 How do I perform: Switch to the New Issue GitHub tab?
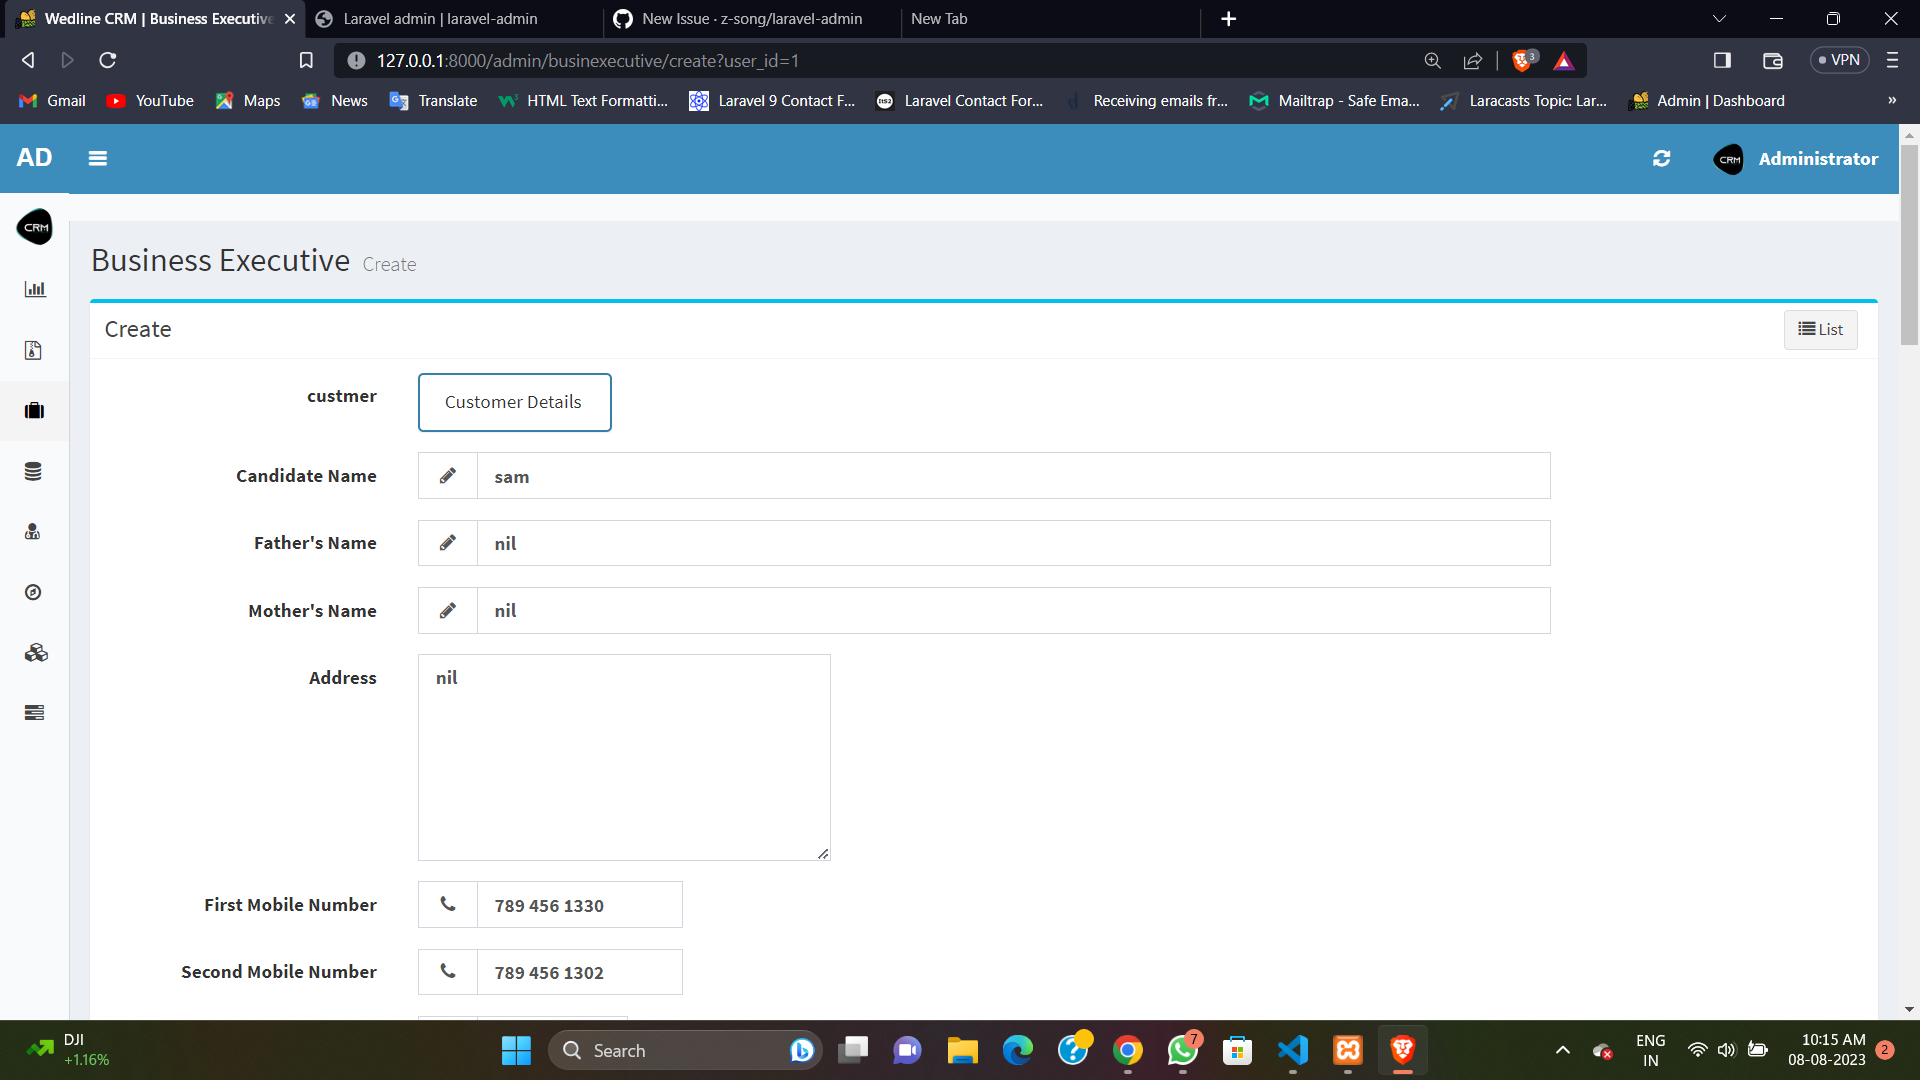click(752, 18)
